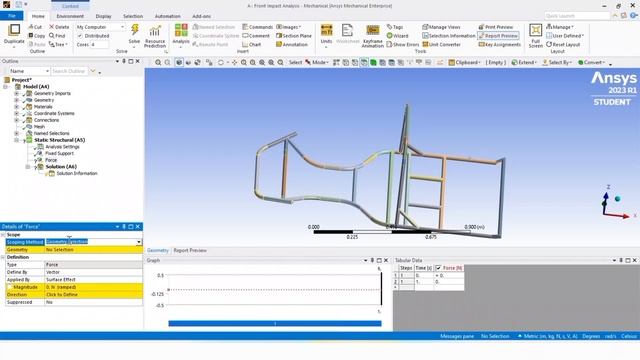640x360 pixels.
Task: Open Manage Views
Action: pyautogui.click(x=441, y=27)
